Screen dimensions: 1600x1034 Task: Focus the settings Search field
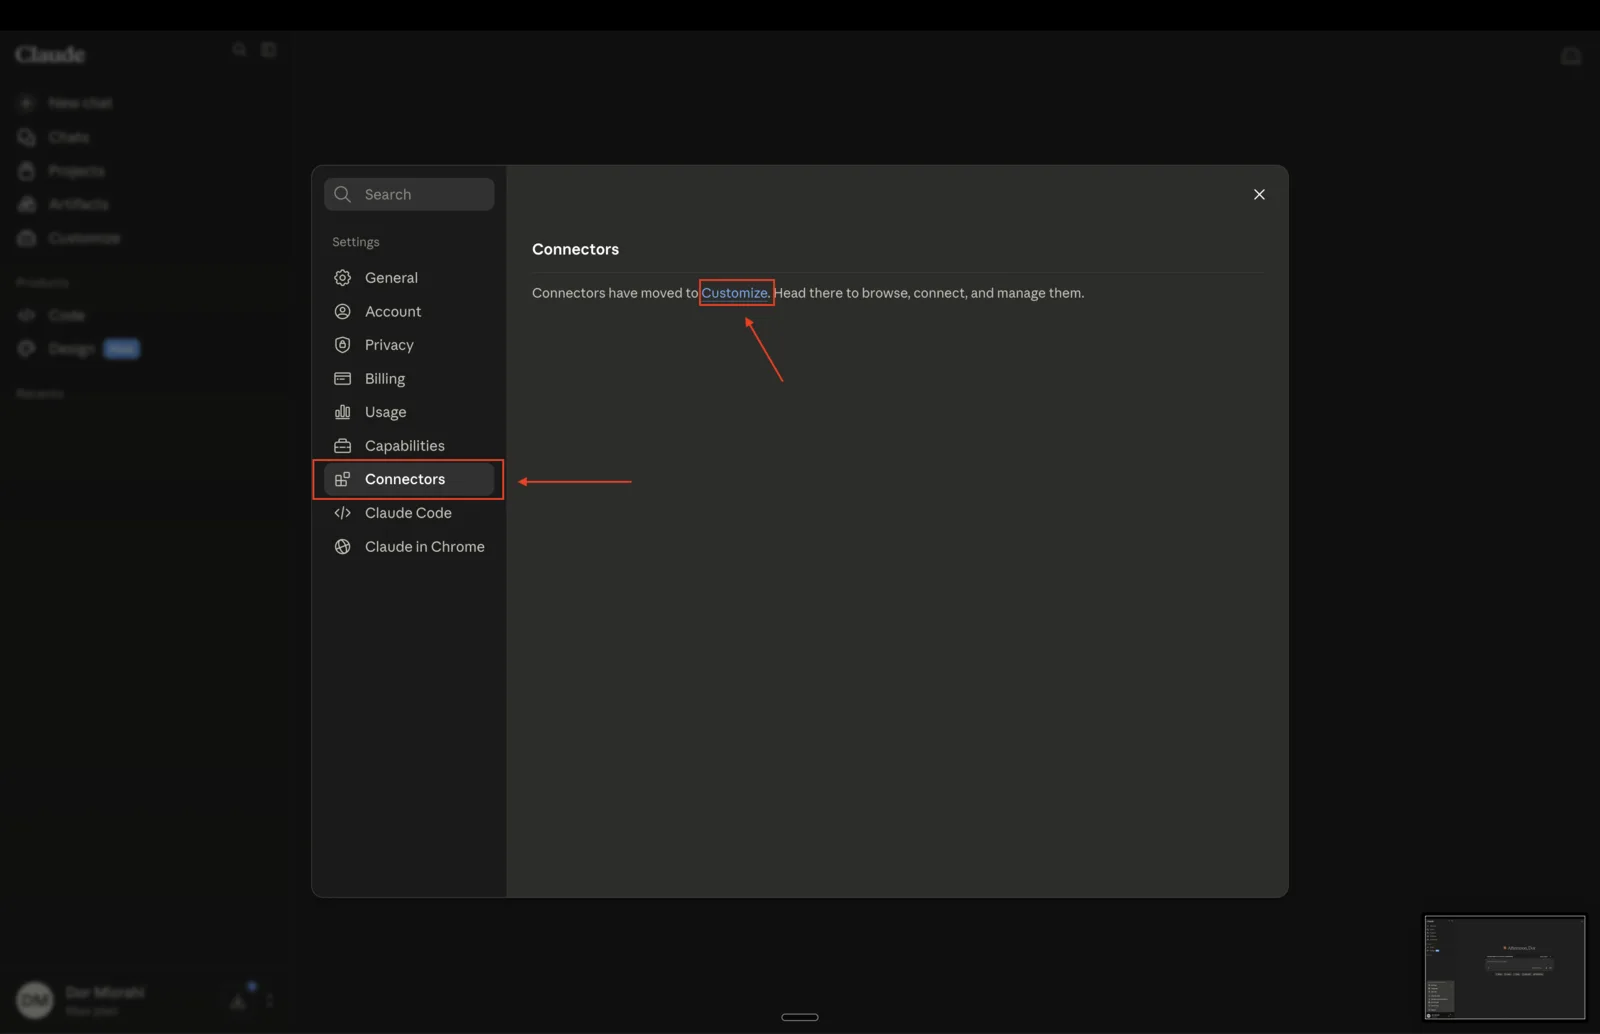tap(409, 194)
